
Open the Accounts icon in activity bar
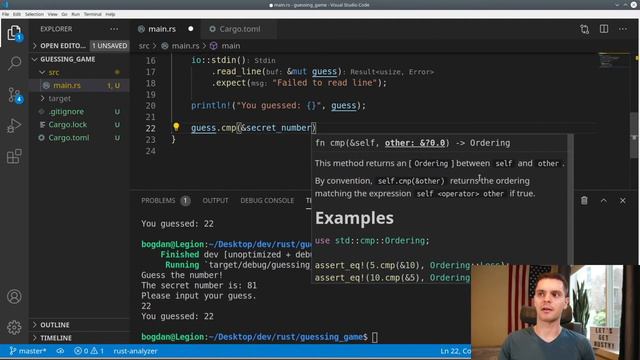(14, 296)
